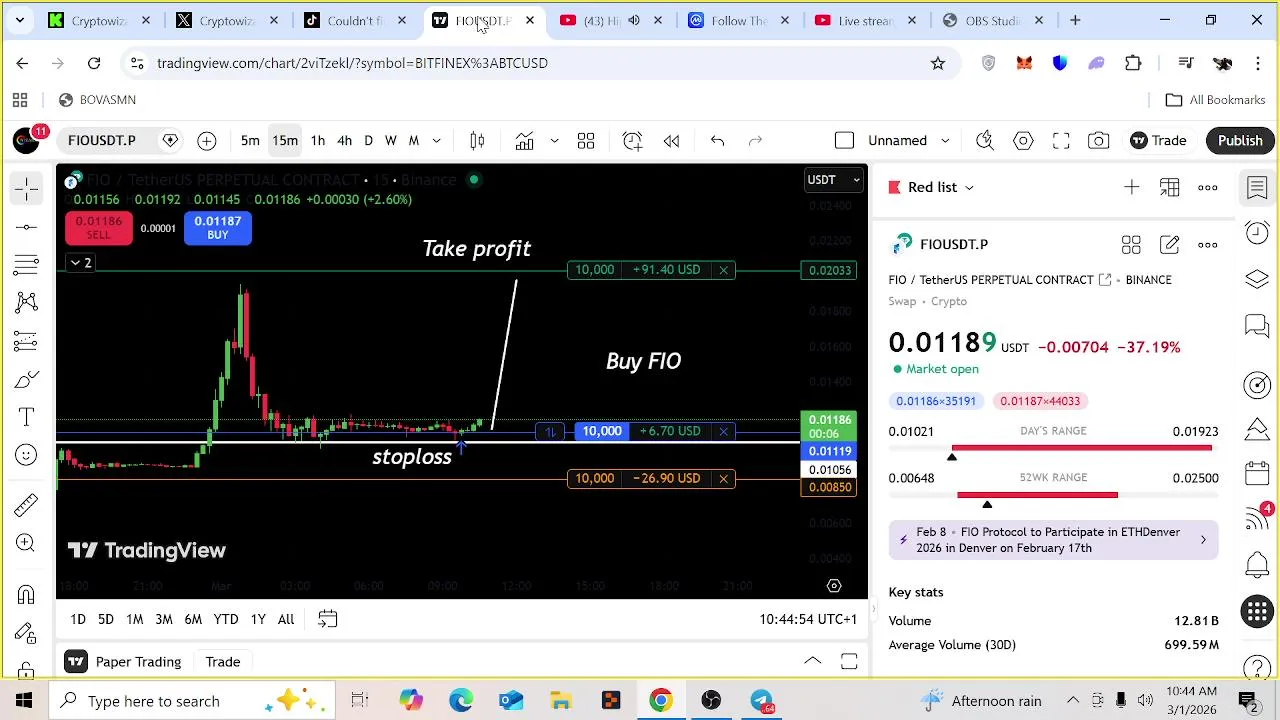Open quick search in the top toolbar
Viewport: 1280px width, 720px height.
click(x=985, y=141)
